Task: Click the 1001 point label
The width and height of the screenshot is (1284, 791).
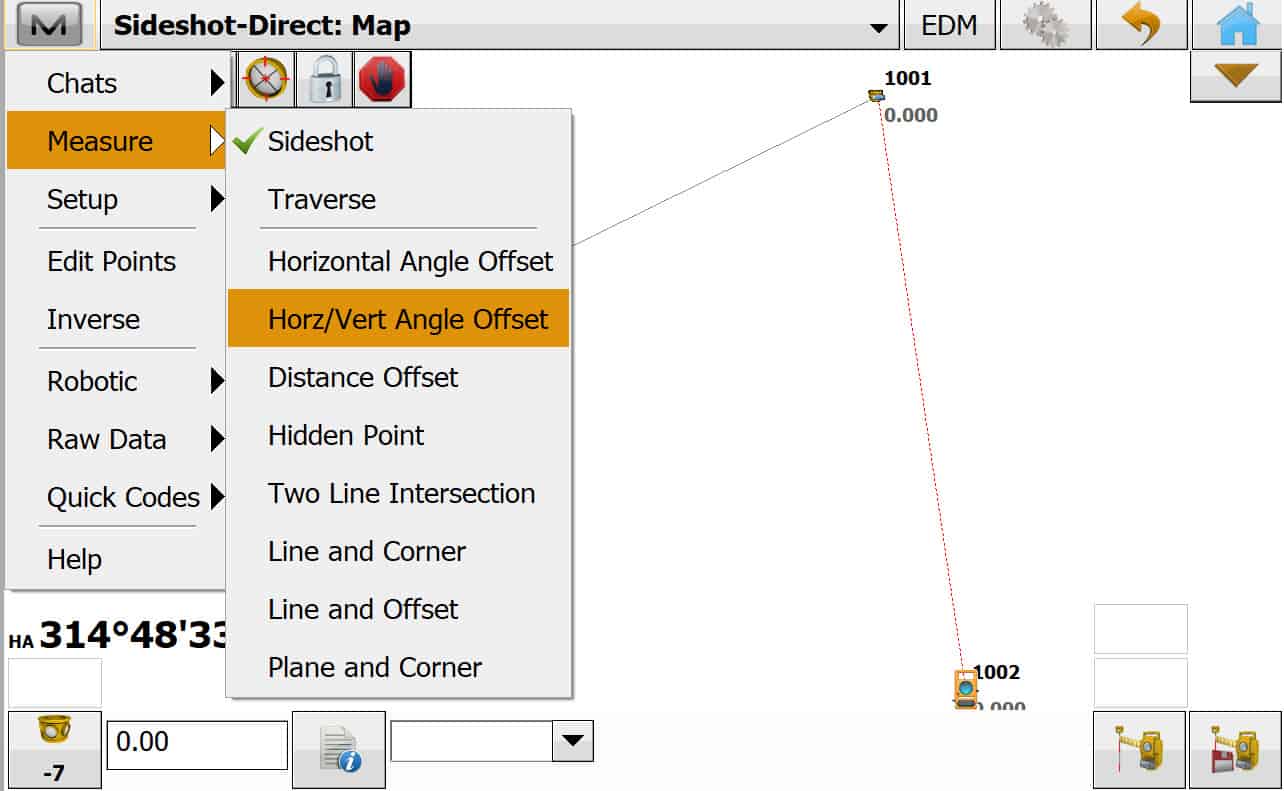Action: (x=907, y=78)
